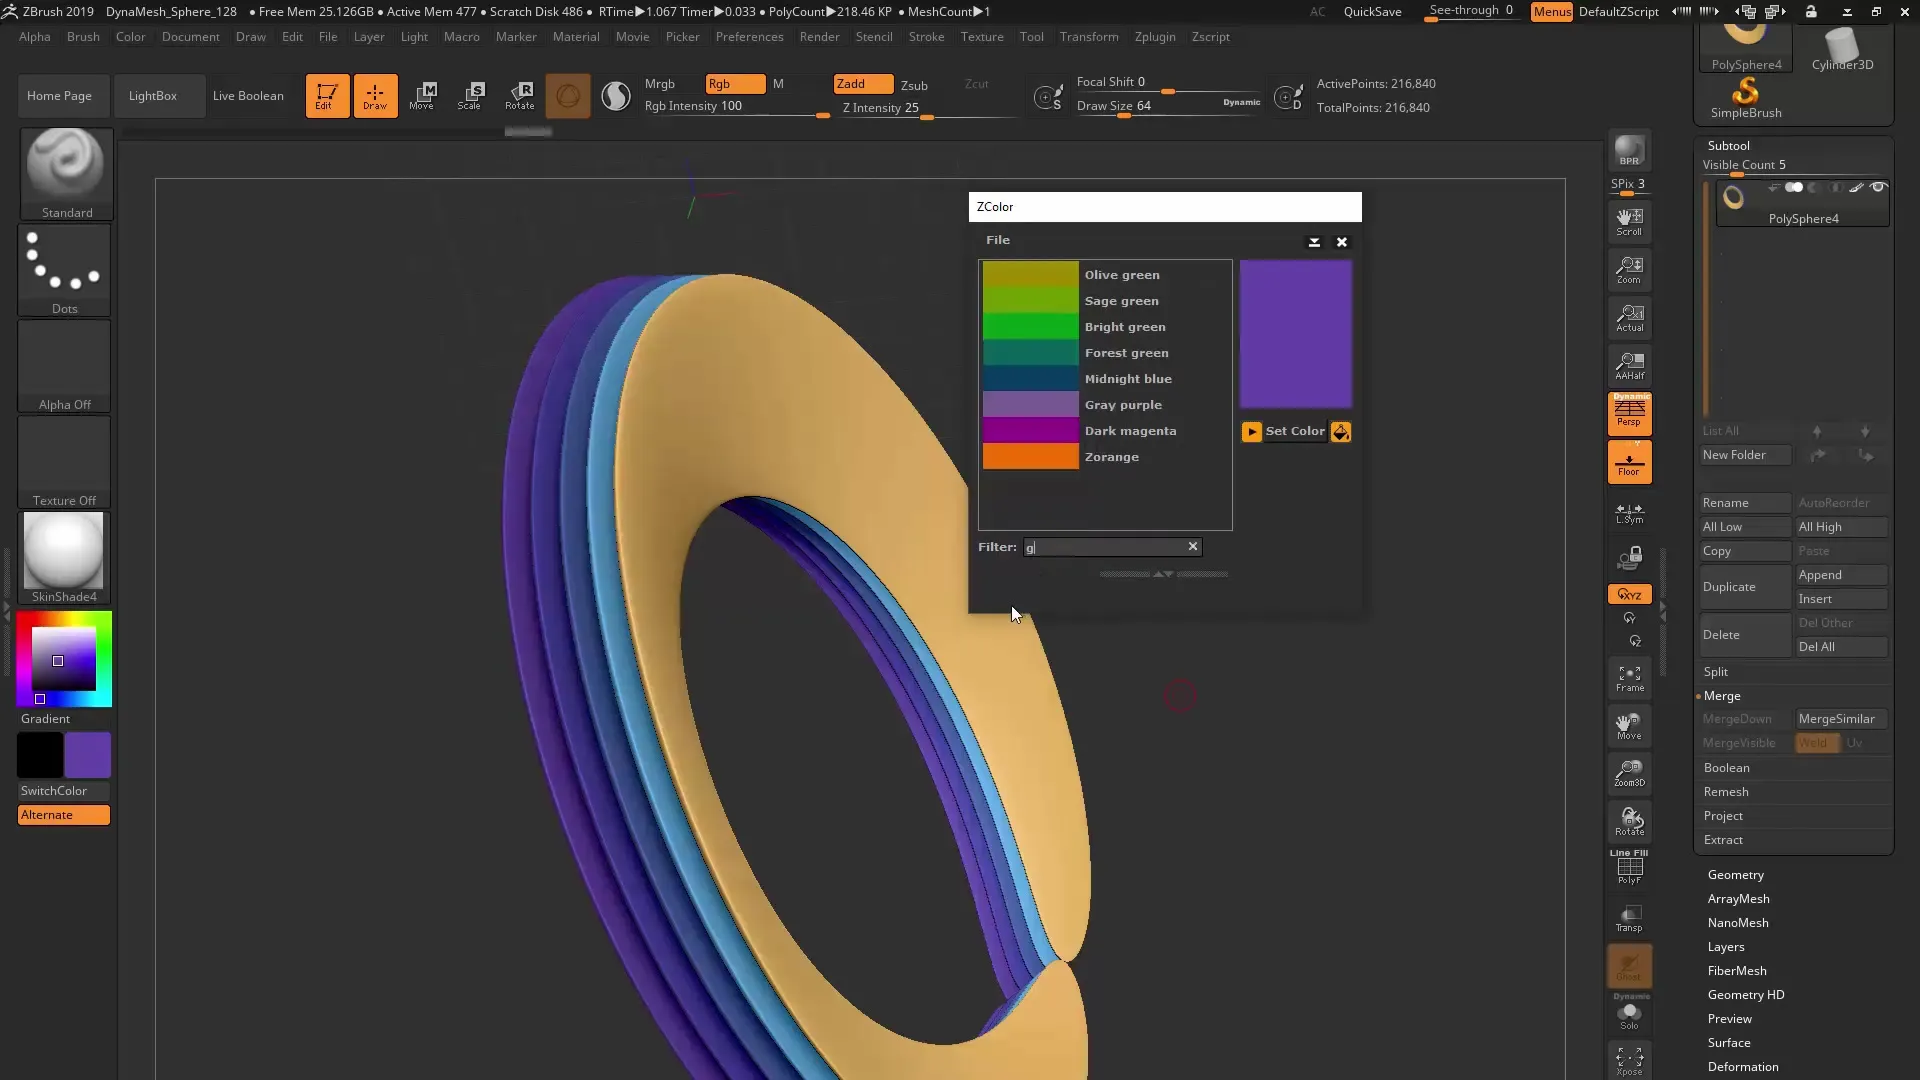Open the Standard brush thumbnail
1920x1080 pixels.
(66, 173)
